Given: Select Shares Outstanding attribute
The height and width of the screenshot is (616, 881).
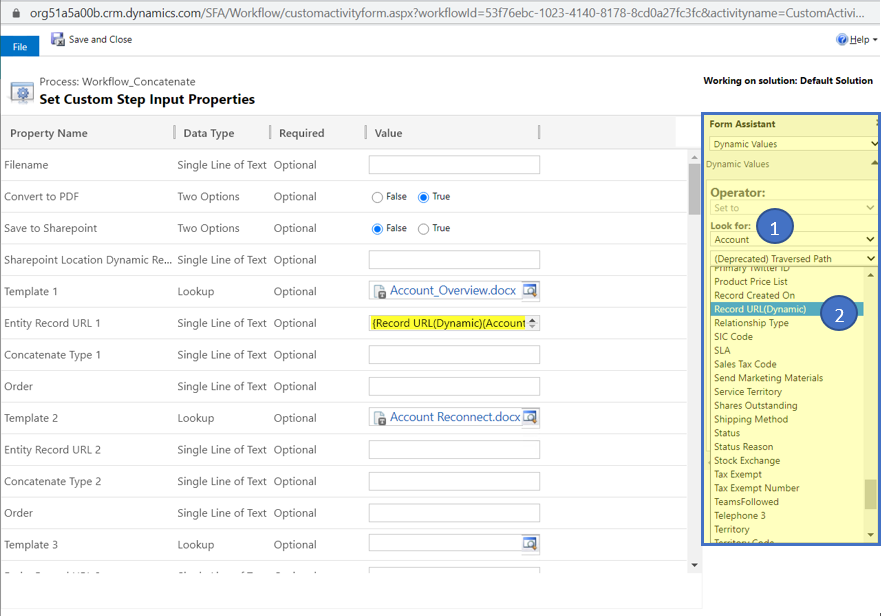Looking at the screenshot, I should [755, 405].
